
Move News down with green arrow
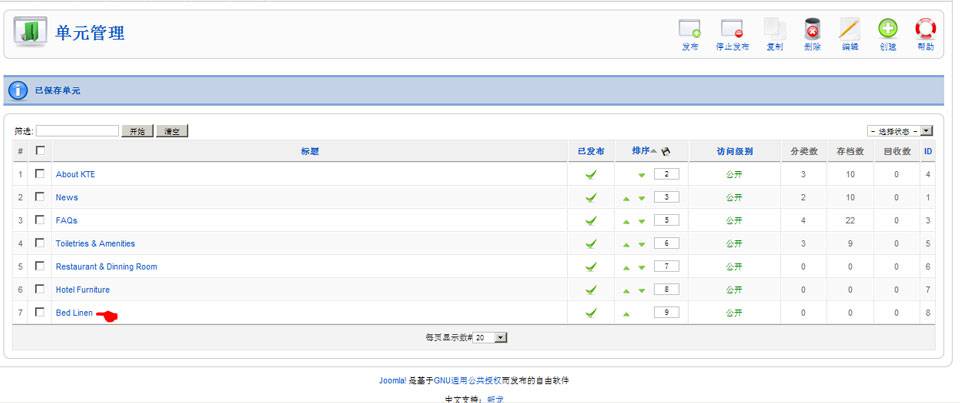[x=642, y=198]
